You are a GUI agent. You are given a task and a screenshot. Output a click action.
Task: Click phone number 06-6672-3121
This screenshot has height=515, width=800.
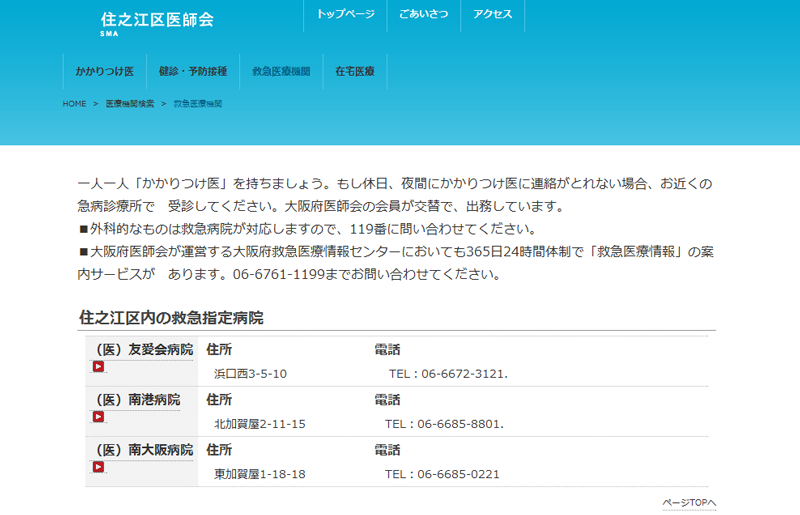tap(462, 374)
